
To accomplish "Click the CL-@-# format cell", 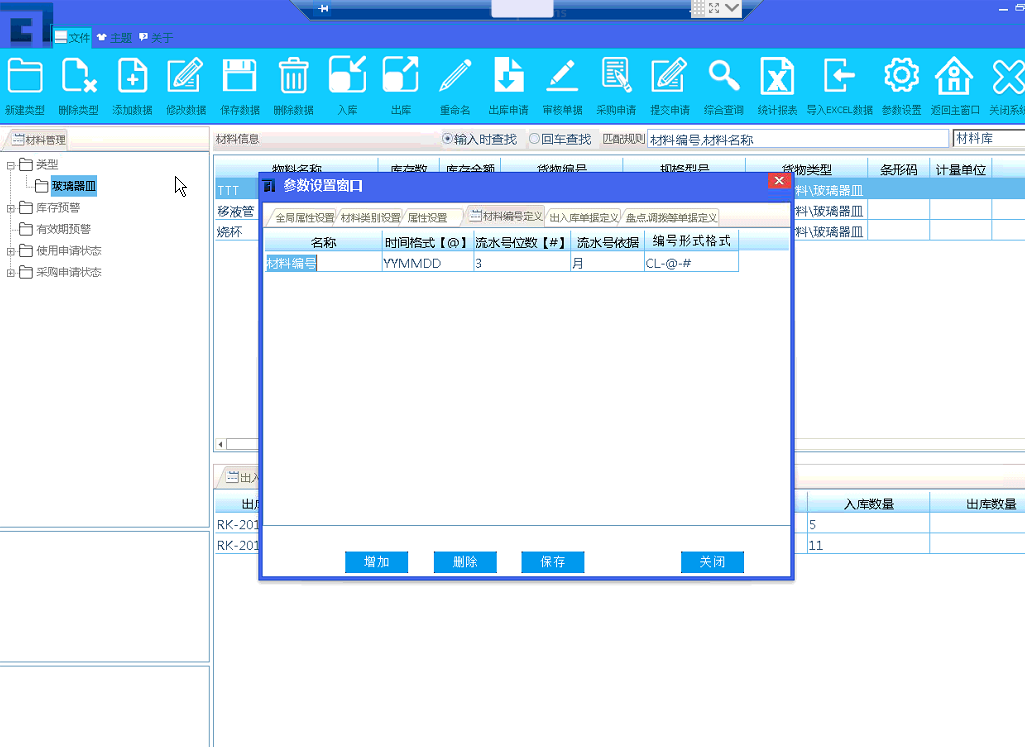I will pos(692,263).
